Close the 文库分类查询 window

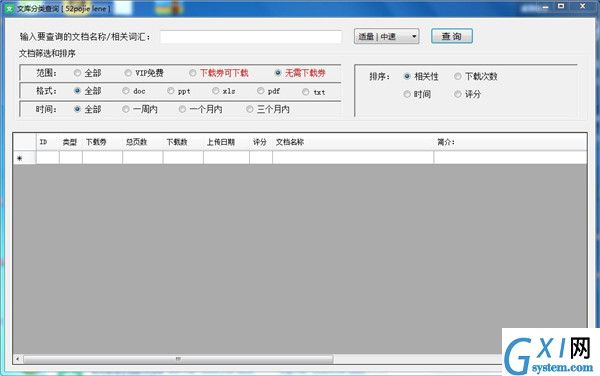pos(583,7)
